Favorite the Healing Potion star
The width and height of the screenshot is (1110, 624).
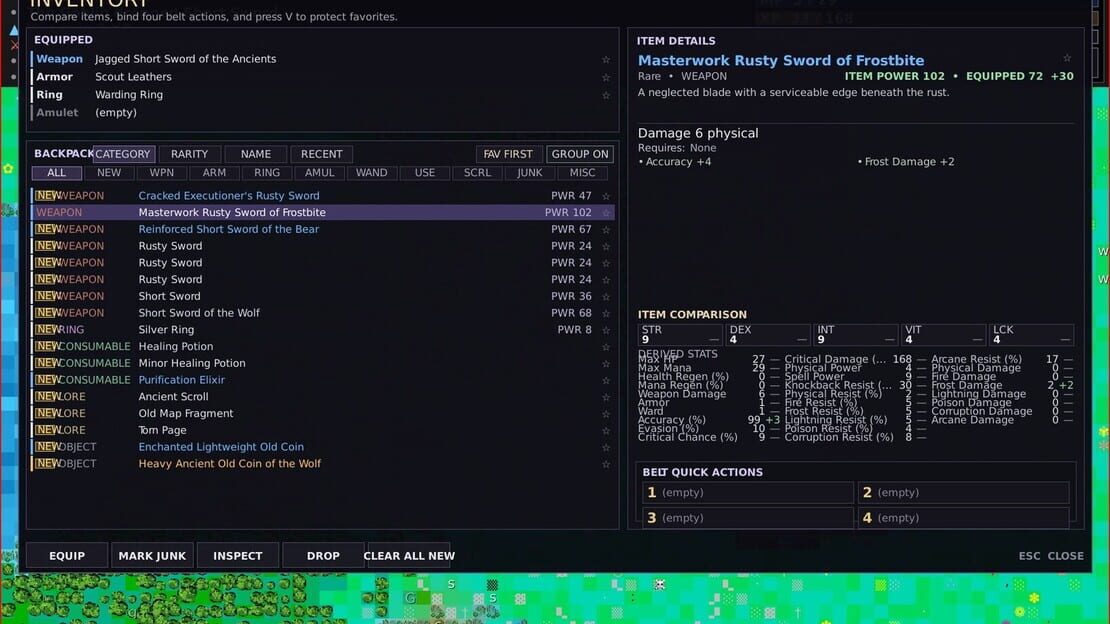pos(606,347)
